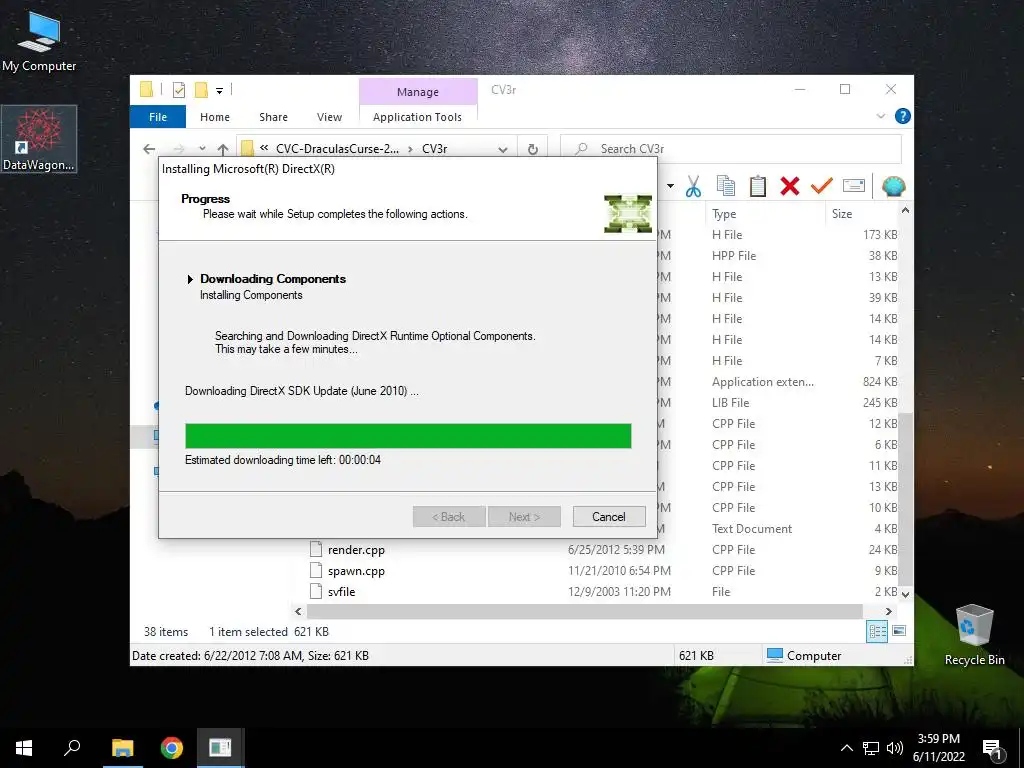Switch to the View ribbon tab
1024x768 pixels.
pos(329,117)
